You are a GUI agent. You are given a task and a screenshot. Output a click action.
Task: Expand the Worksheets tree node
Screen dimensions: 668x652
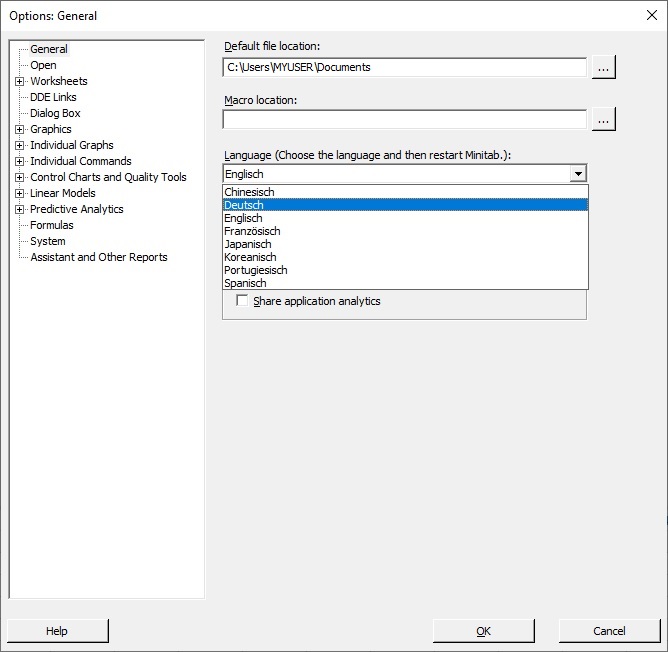(19, 81)
